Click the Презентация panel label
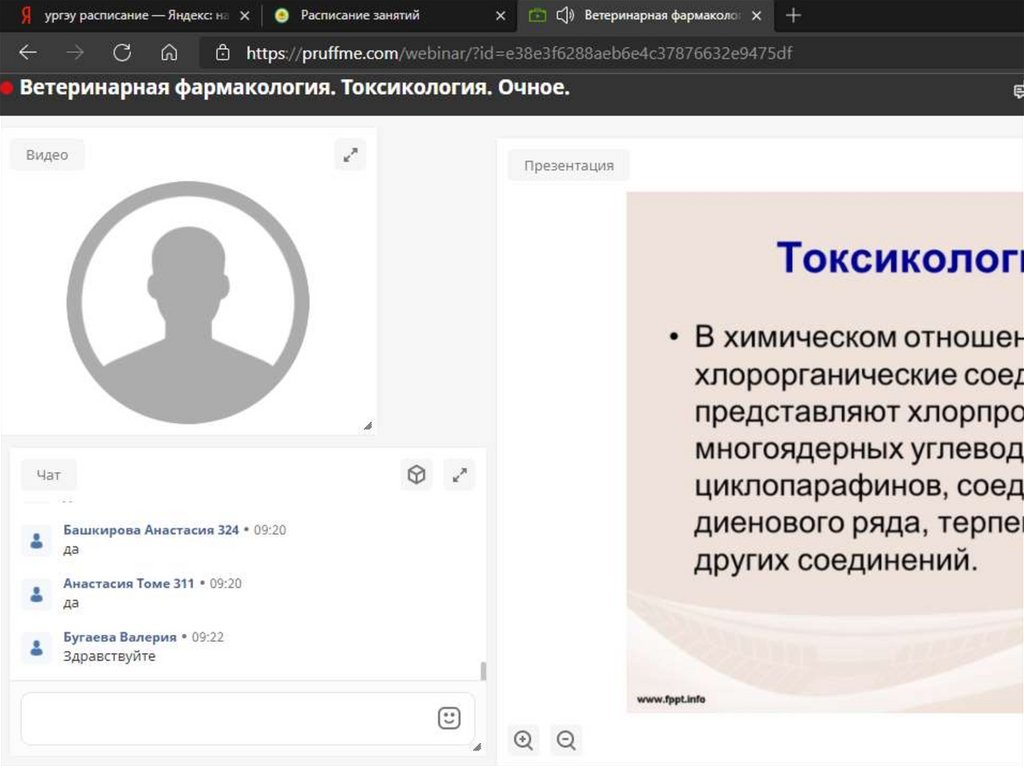 [568, 165]
